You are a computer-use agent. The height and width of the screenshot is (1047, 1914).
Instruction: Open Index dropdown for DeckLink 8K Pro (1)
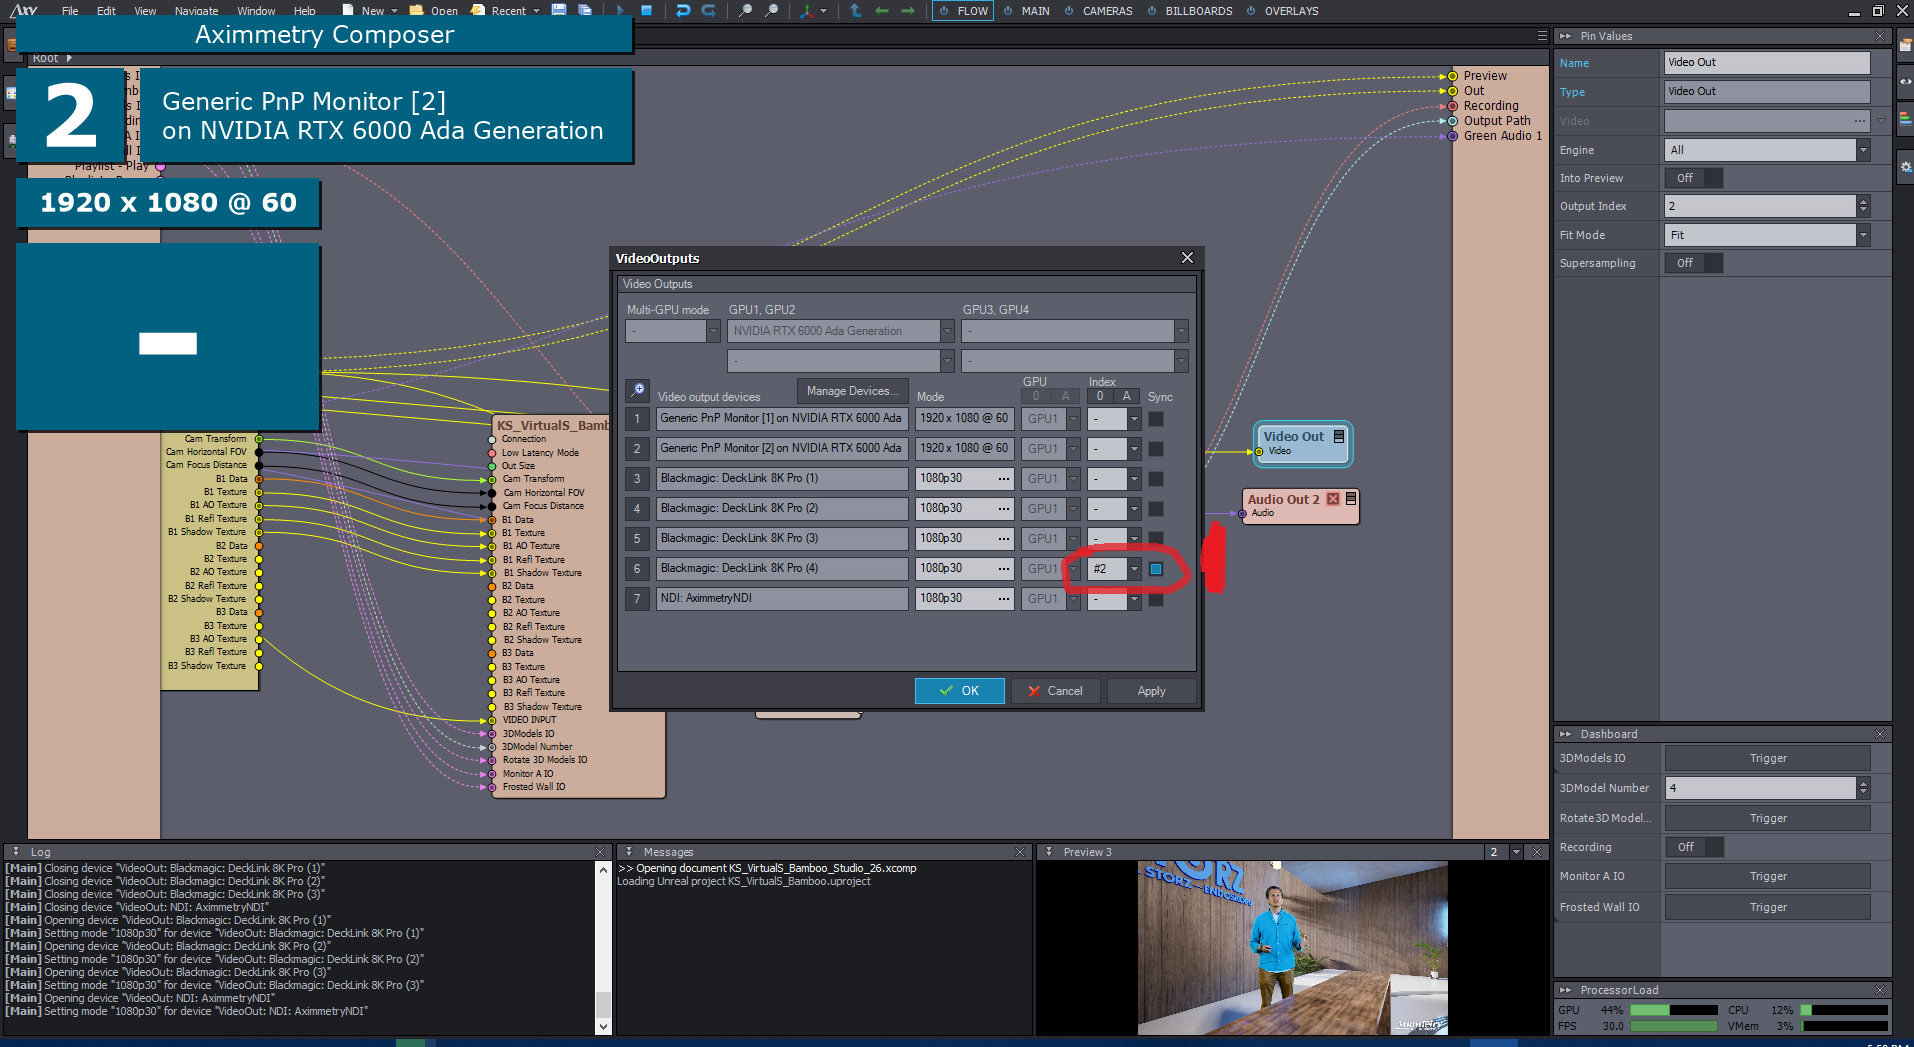pyautogui.click(x=1134, y=479)
